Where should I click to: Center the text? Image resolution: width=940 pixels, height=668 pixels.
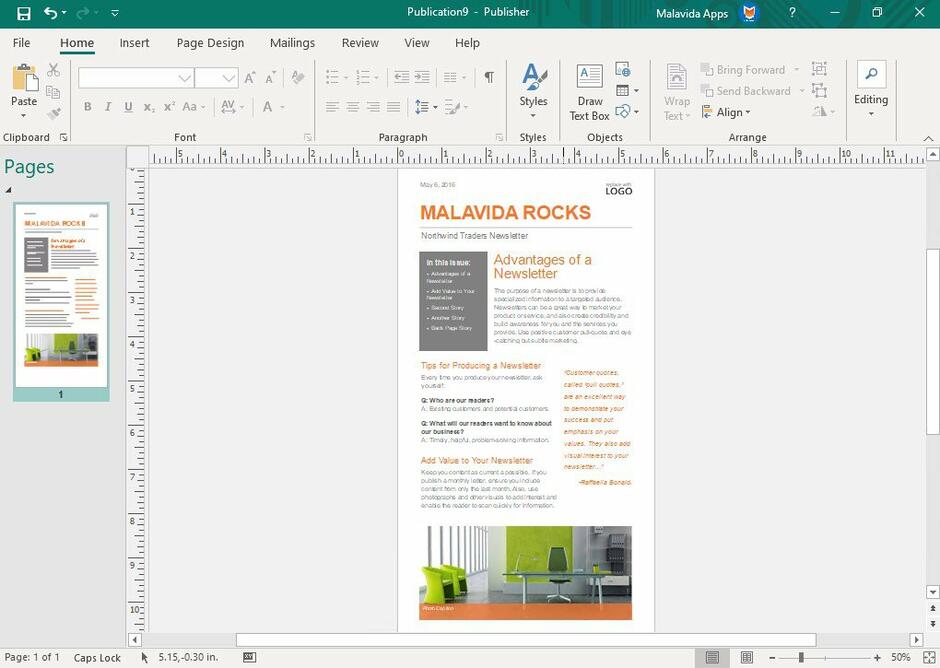[x=352, y=107]
